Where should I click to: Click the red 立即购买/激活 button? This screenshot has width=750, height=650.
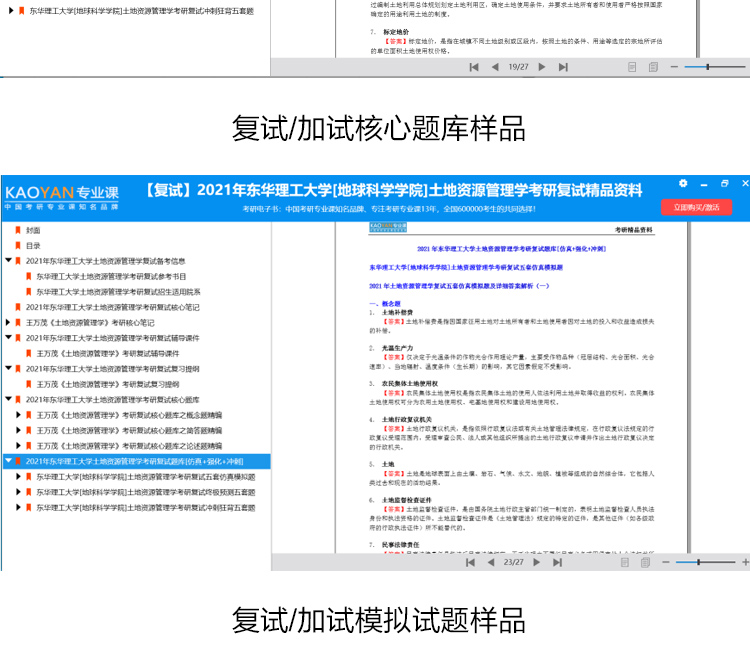[696, 207]
